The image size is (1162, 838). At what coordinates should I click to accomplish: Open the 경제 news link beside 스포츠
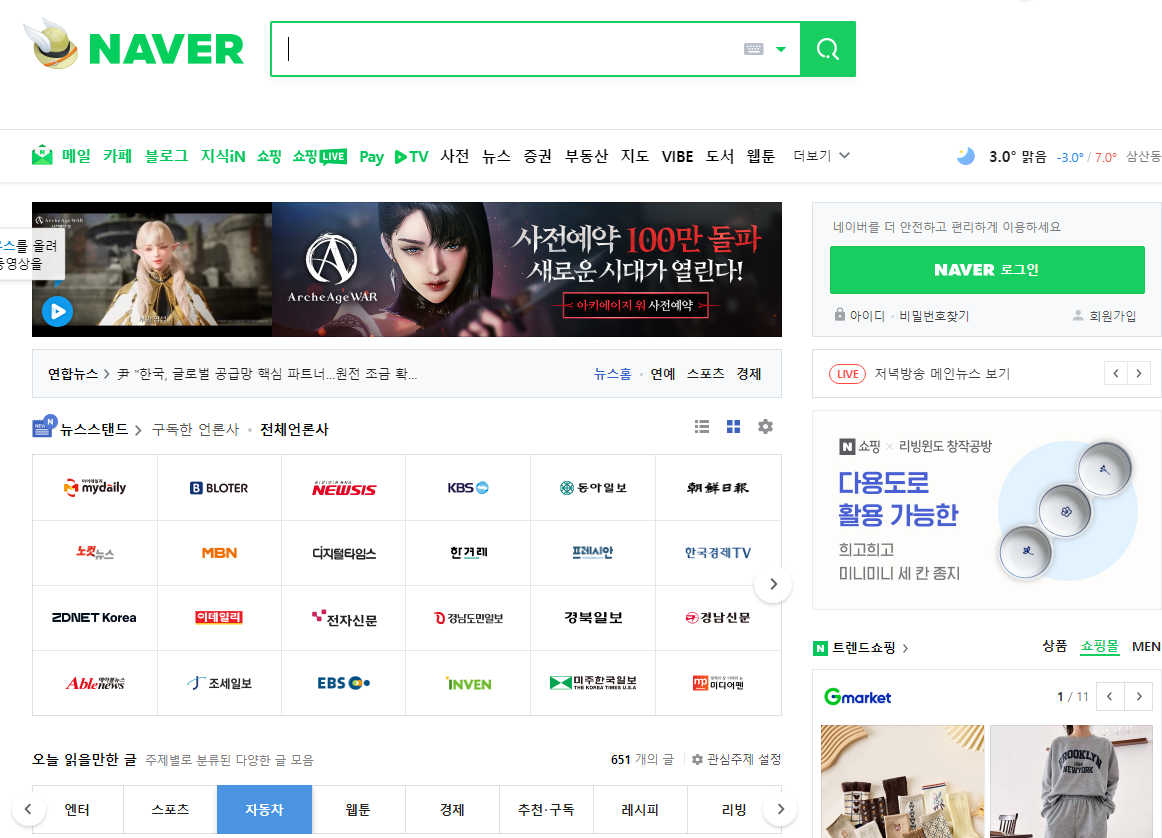[x=748, y=374]
